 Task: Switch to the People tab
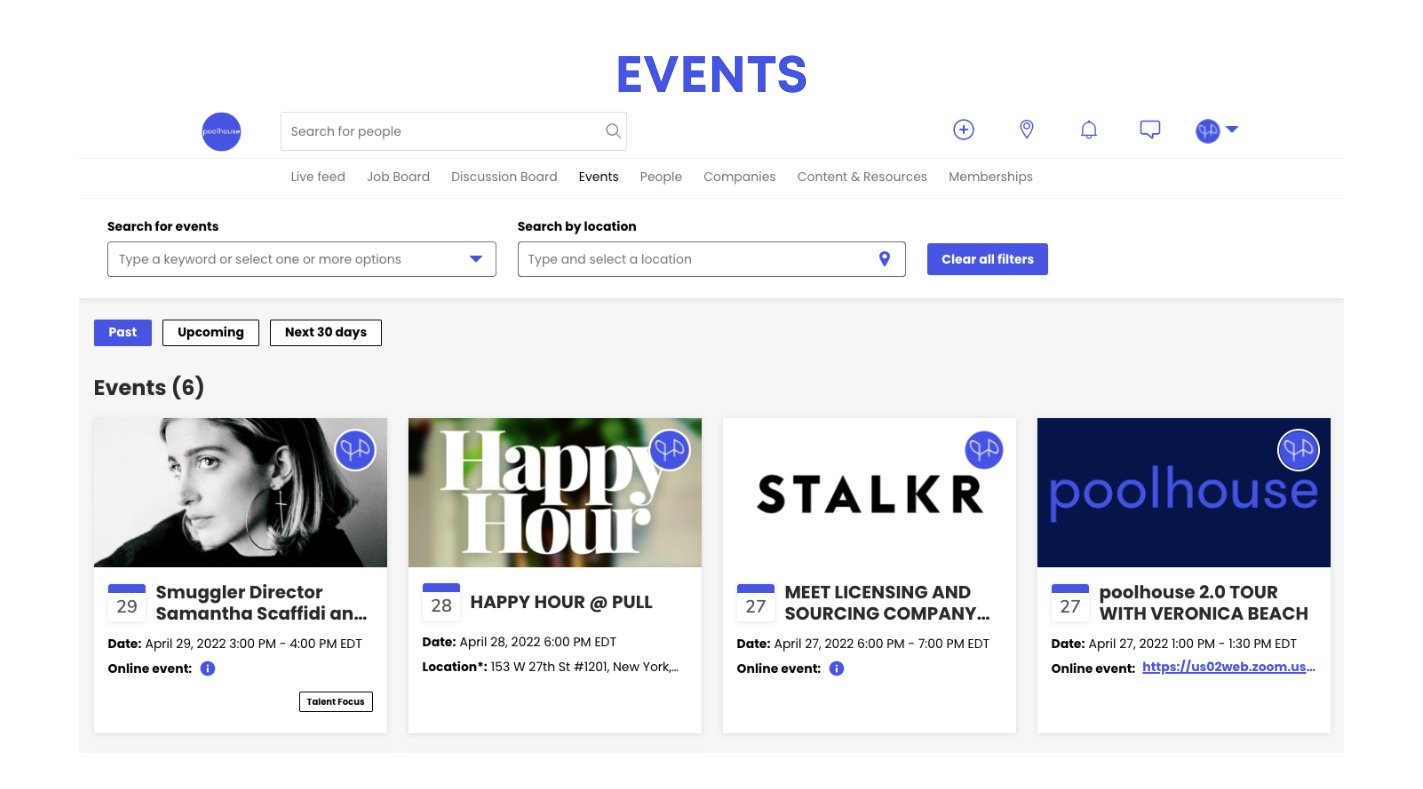(661, 177)
